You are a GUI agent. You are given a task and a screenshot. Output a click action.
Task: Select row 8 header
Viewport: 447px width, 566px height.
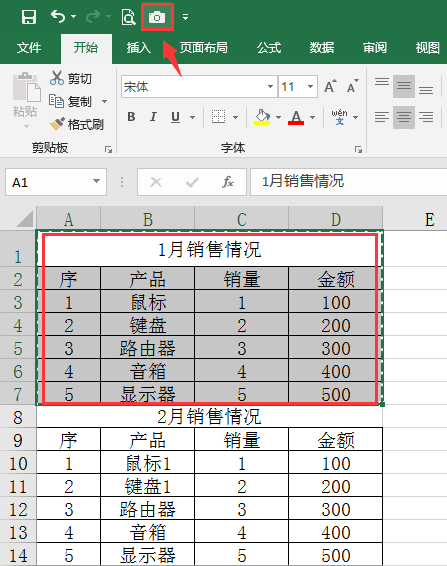pyautogui.click(x=18, y=417)
